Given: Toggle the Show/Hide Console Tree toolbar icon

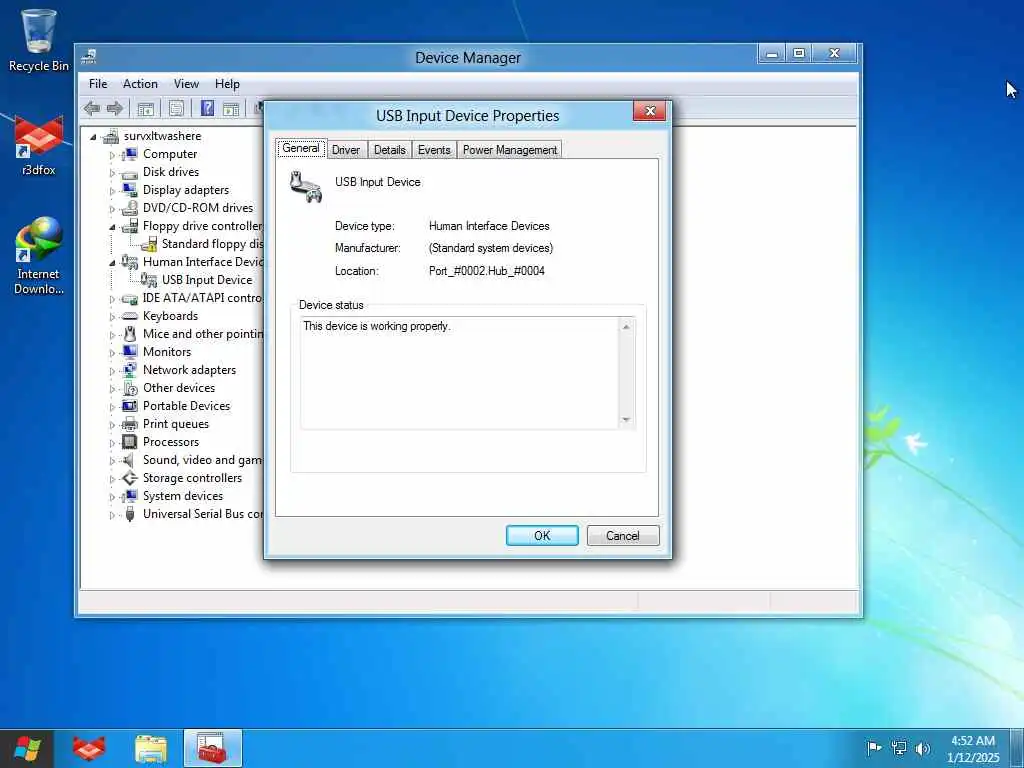Looking at the screenshot, I should click(146, 108).
